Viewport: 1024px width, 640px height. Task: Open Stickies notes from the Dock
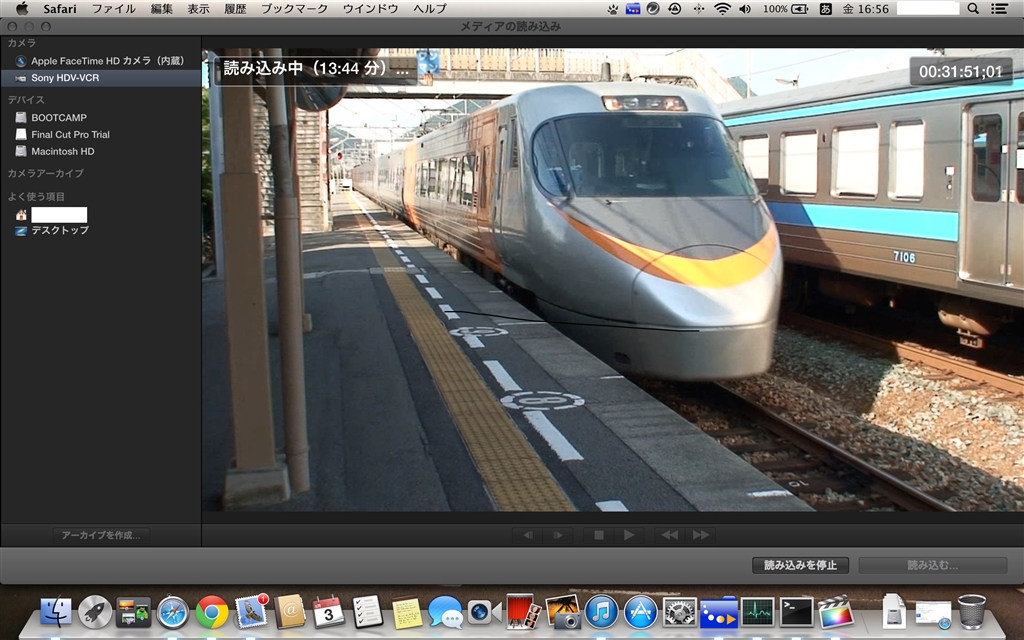(406, 613)
